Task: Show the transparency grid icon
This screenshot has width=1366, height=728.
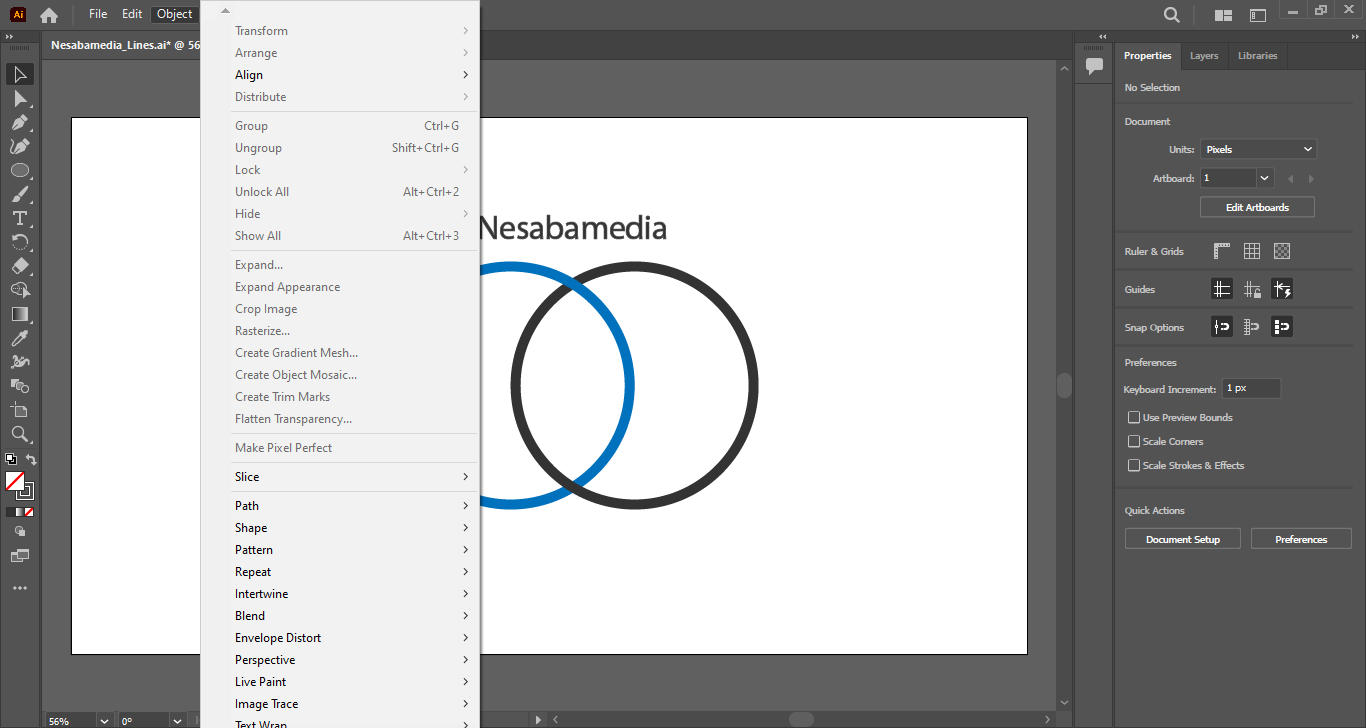Action: coord(1282,252)
